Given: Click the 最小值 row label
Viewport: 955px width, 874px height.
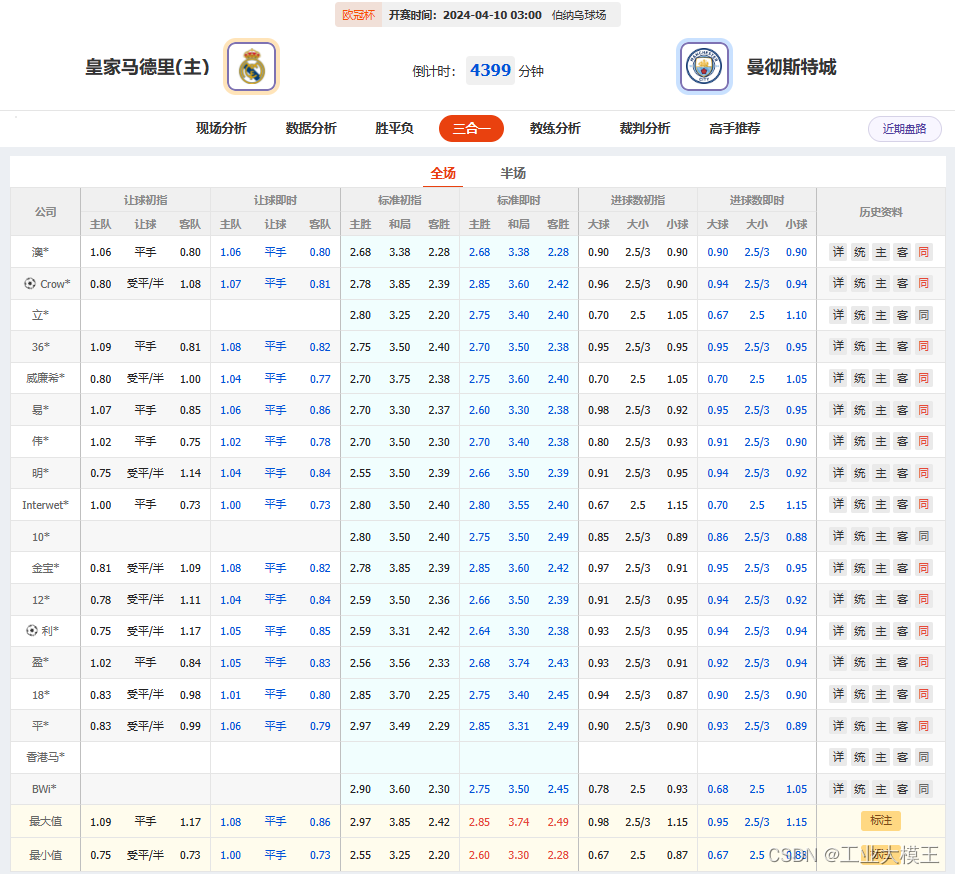Looking at the screenshot, I should 46,855.
